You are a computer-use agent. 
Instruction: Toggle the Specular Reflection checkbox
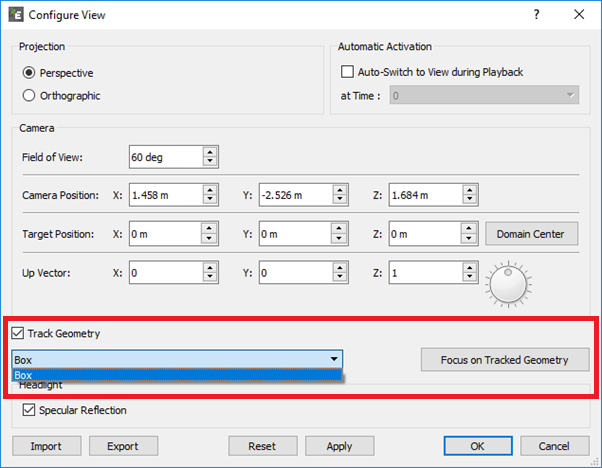28,410
